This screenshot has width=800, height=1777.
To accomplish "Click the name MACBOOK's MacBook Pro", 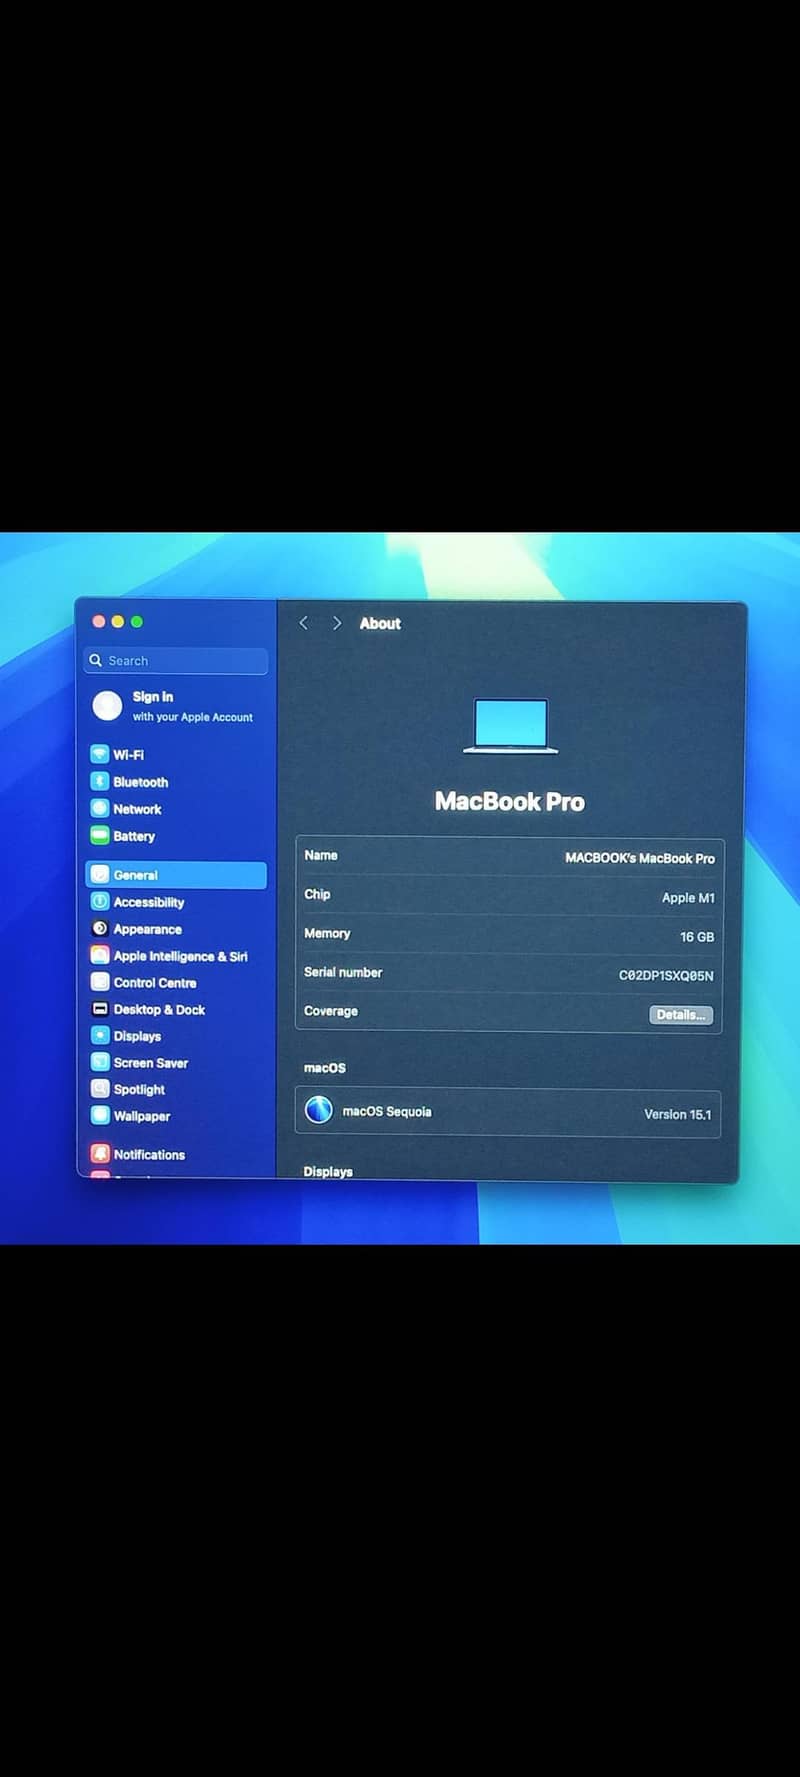I will (x=640, y=858).
